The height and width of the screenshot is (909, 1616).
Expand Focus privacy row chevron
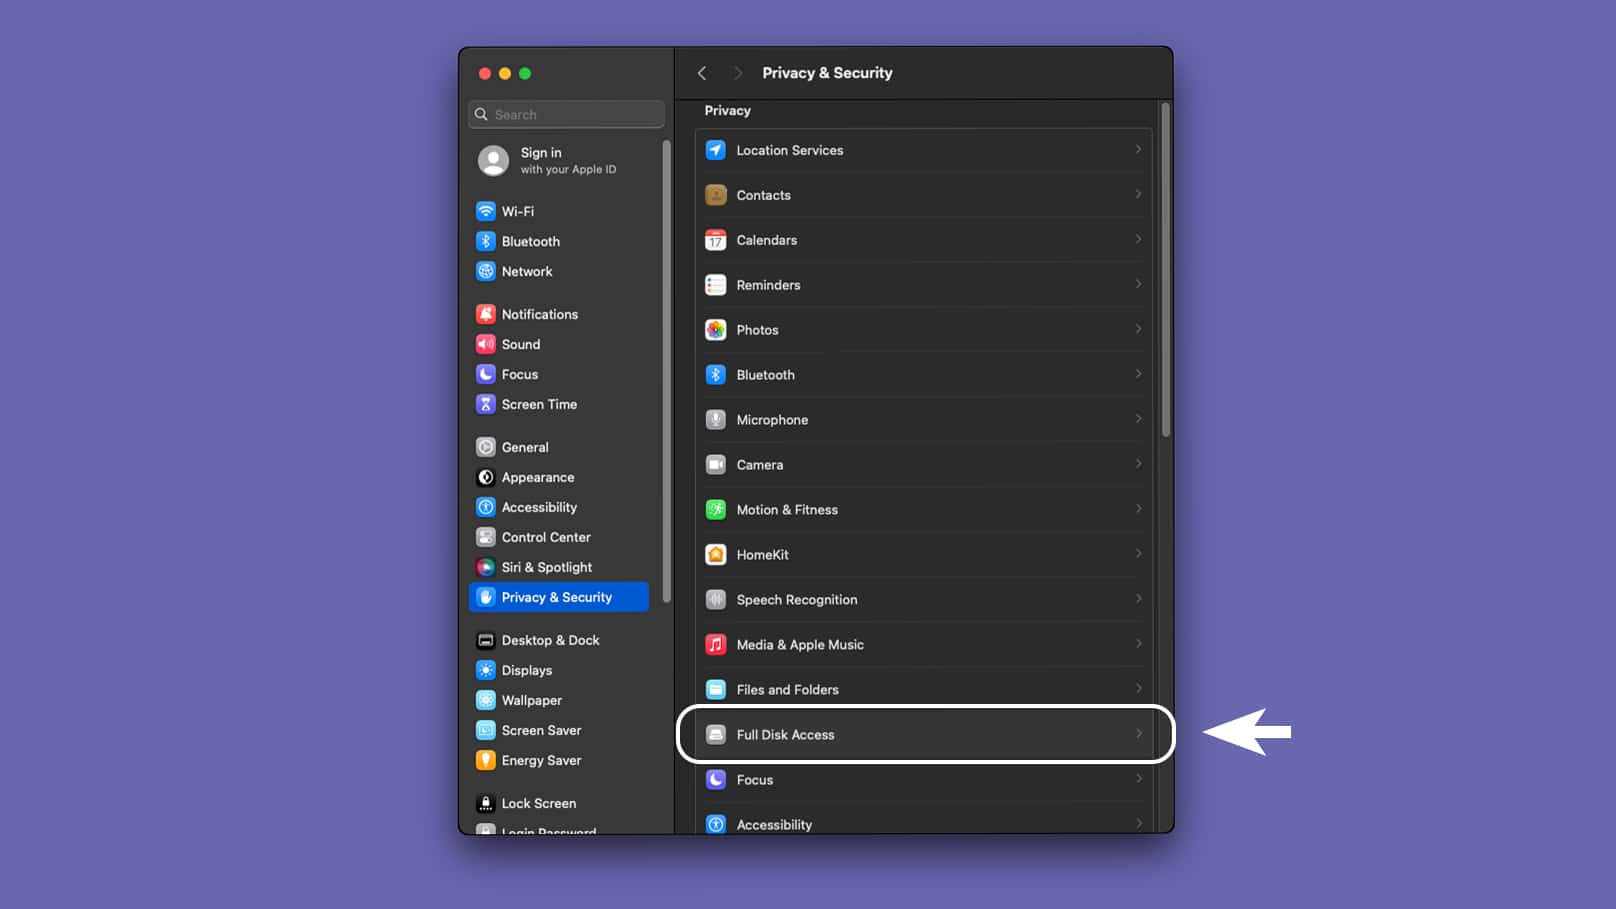click(x=1138, y=779)
